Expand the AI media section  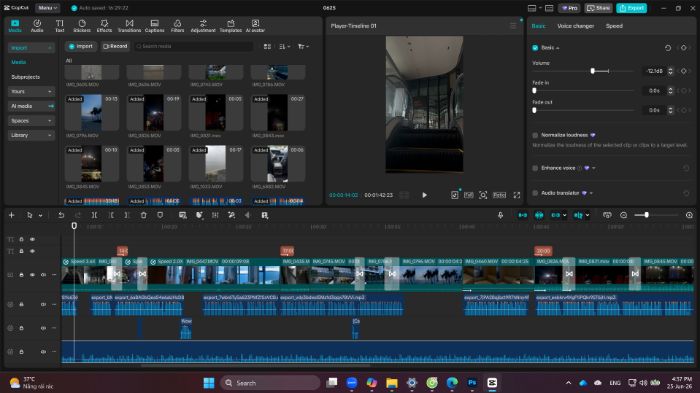coord(31,106)
